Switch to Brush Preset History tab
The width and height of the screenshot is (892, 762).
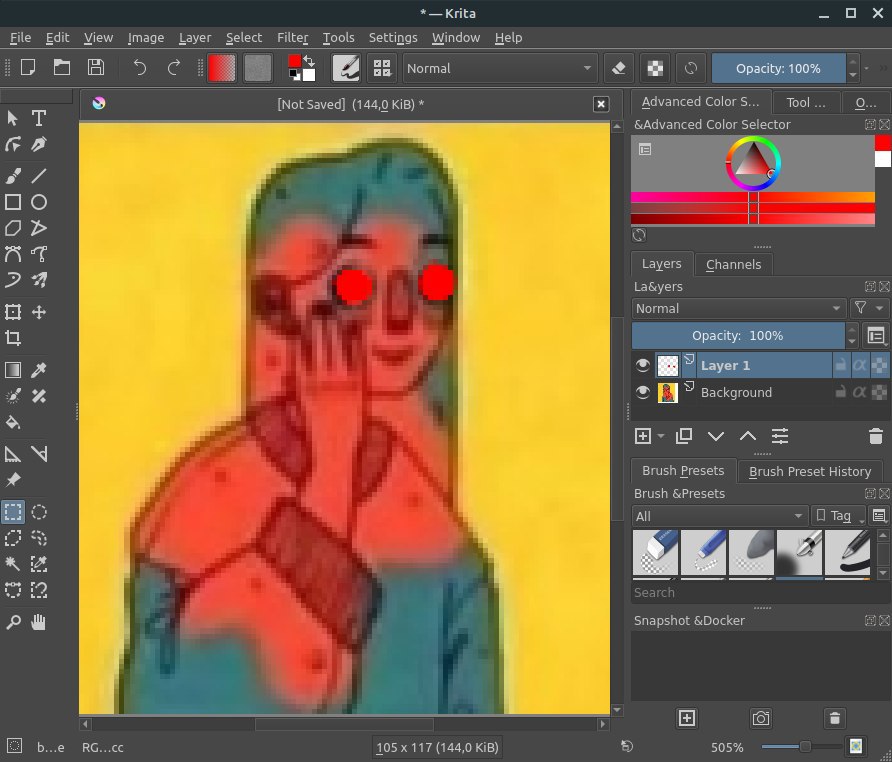tap(810, 471)
